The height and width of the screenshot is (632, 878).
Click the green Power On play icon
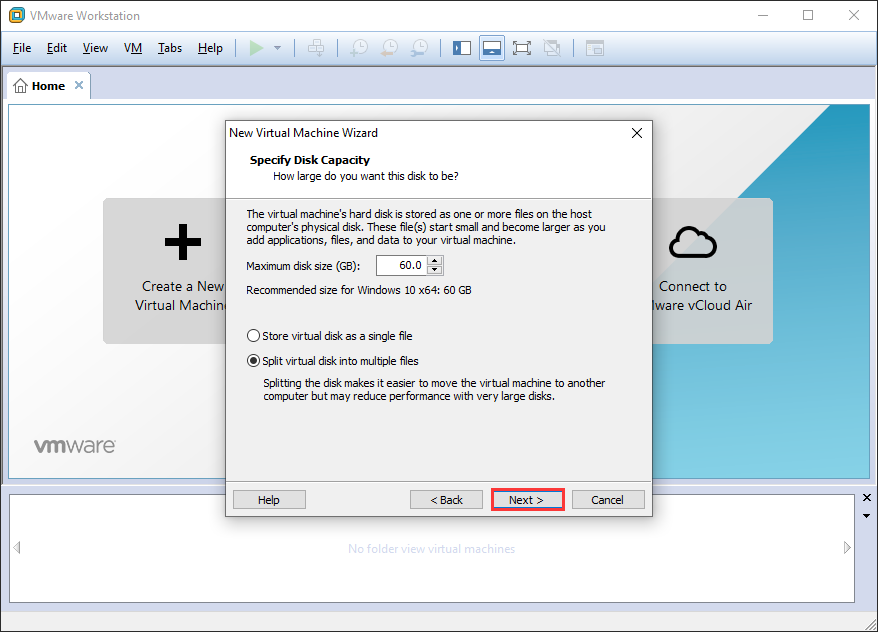256,48
